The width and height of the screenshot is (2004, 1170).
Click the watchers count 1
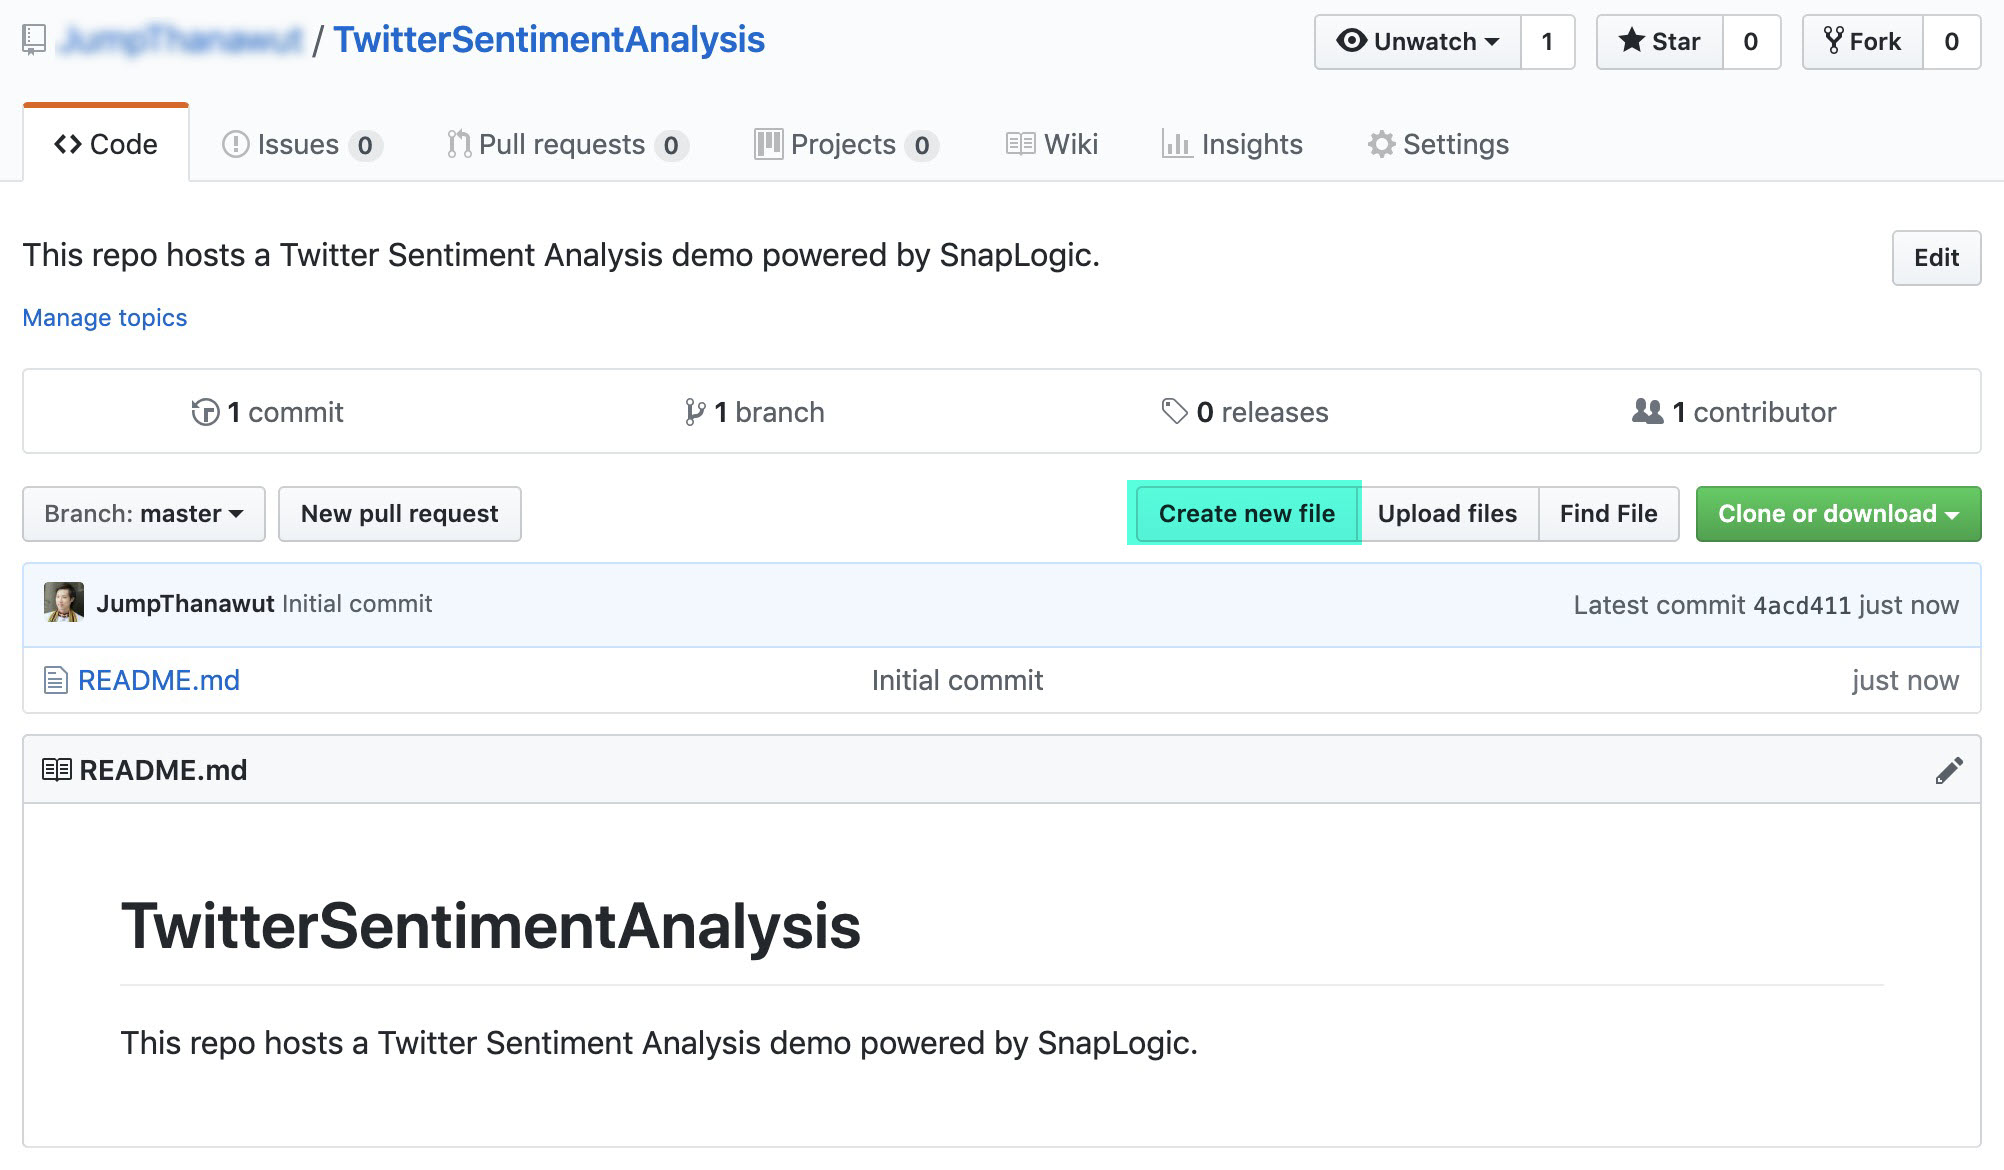coord(1547,42)
